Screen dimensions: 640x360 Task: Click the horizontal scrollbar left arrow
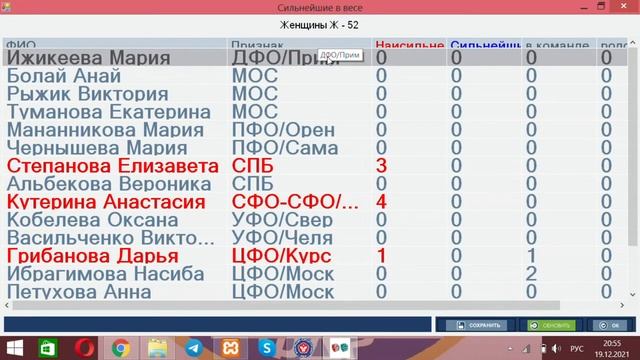(7, 305)
